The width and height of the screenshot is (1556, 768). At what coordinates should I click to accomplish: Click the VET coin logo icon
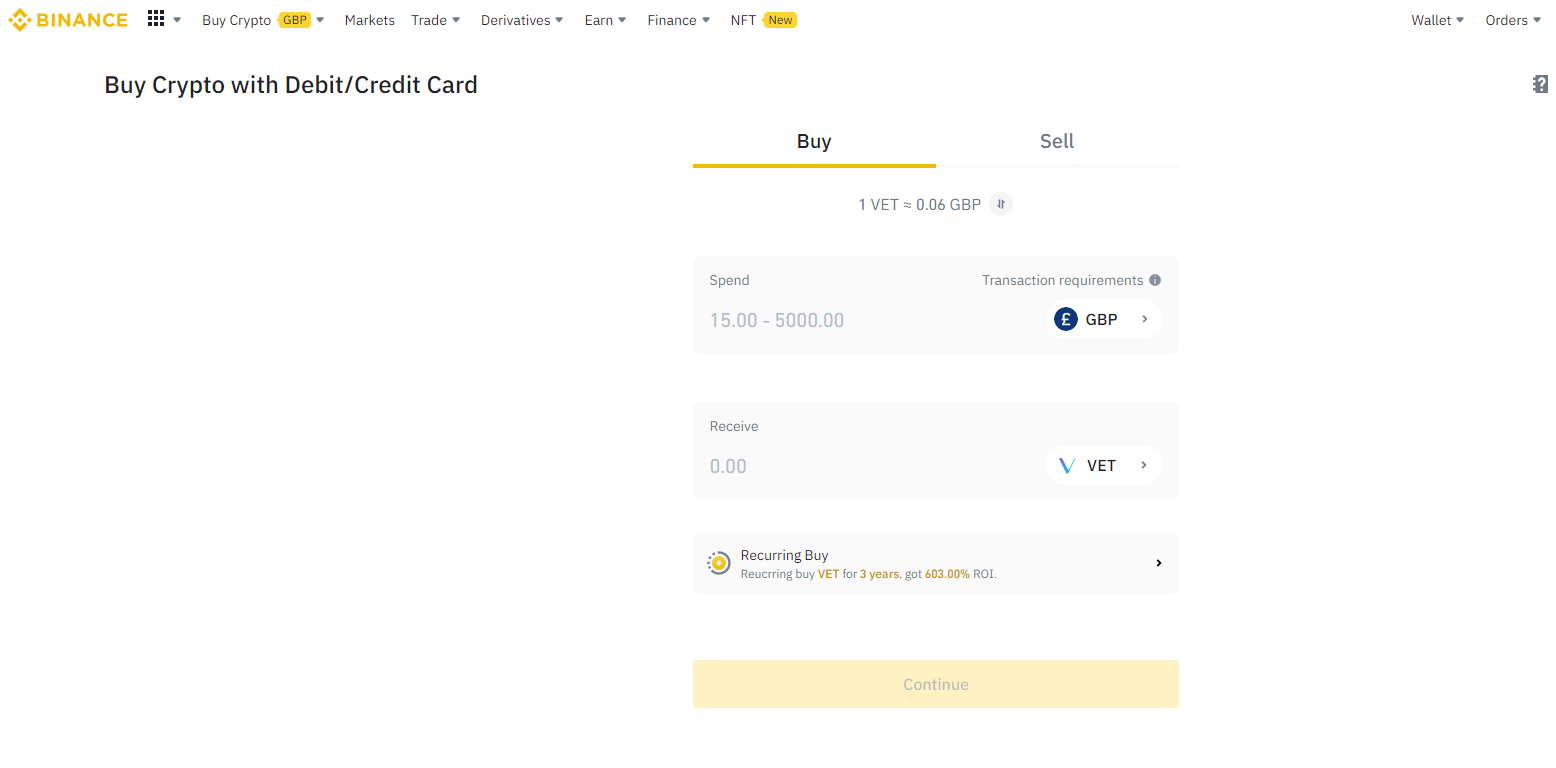tap(1067, 465)
